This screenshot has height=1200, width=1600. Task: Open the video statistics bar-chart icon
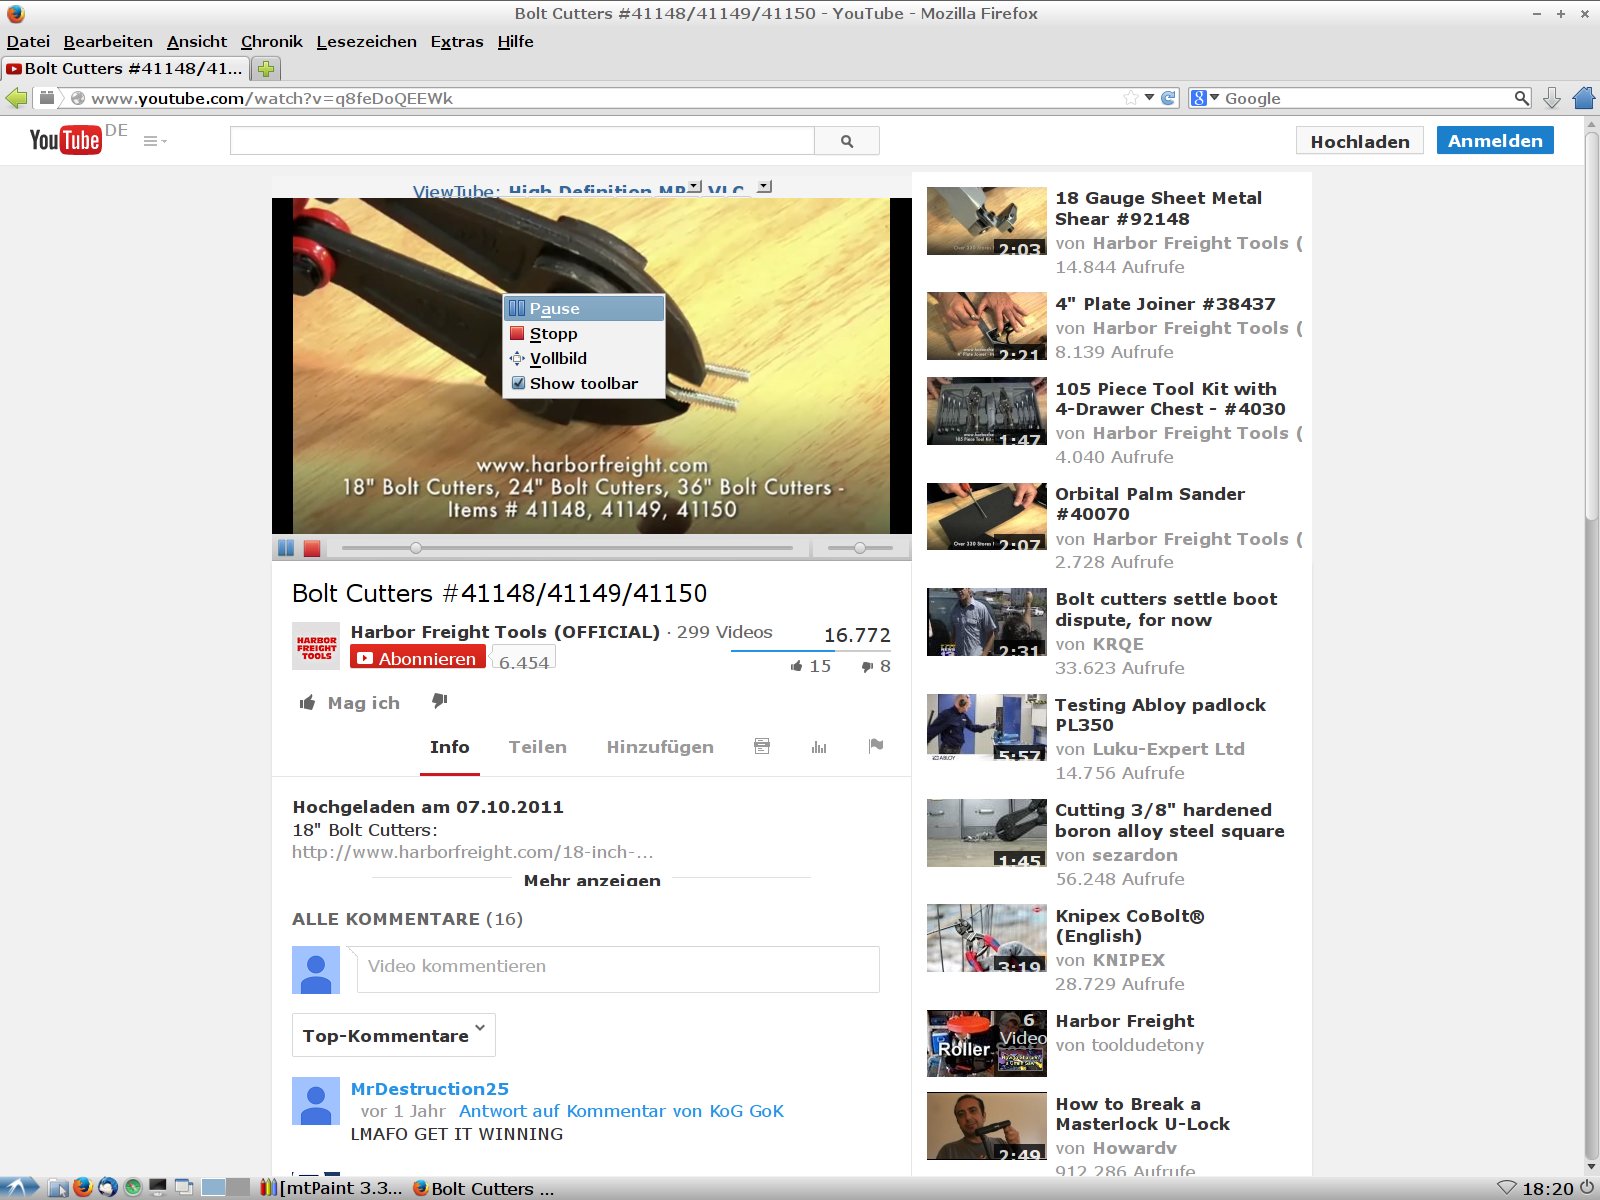[x=819, y=746]
